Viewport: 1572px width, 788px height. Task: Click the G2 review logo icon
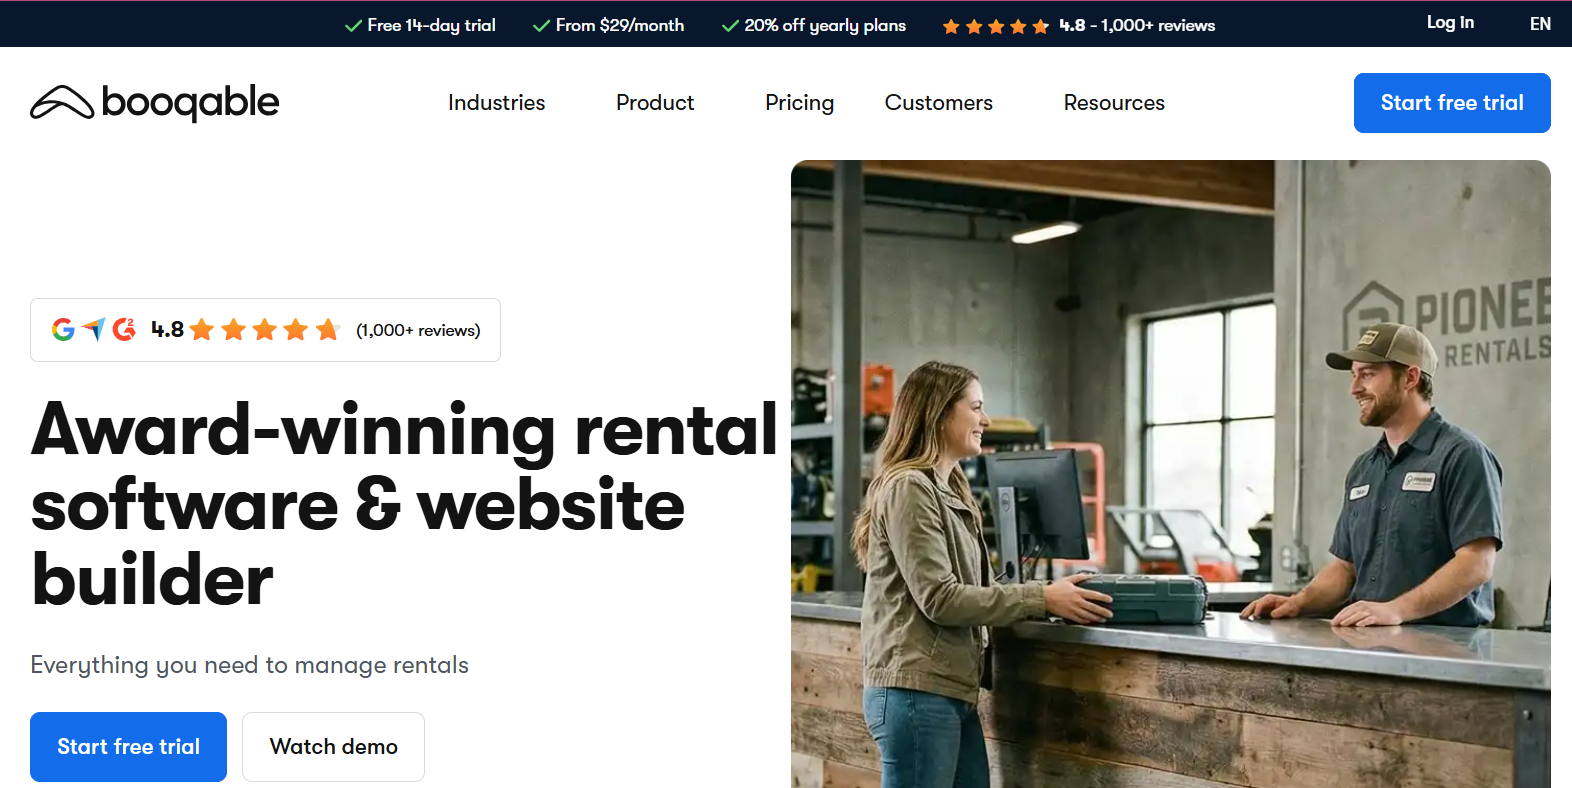[124, 329]
